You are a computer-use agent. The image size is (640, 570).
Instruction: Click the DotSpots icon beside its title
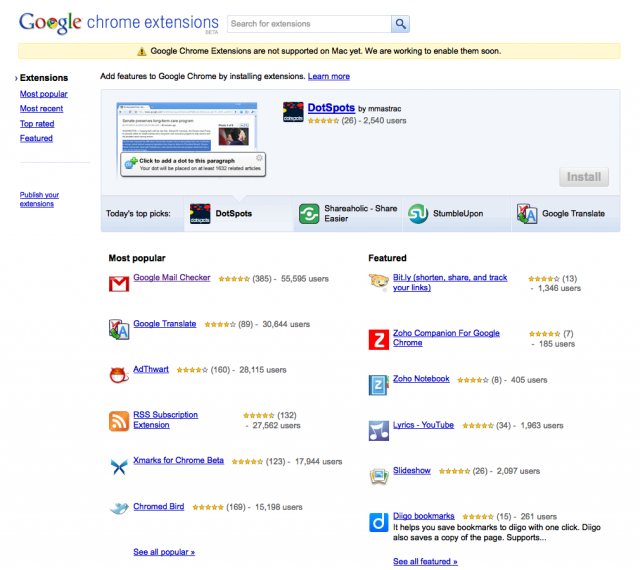click(x=293, y=112)
